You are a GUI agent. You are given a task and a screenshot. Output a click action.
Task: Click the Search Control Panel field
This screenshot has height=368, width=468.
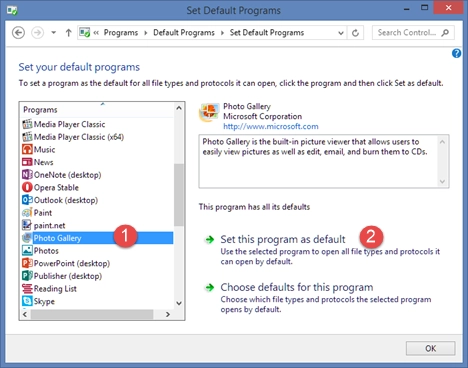pyautogui.click(x=413, y=33)
